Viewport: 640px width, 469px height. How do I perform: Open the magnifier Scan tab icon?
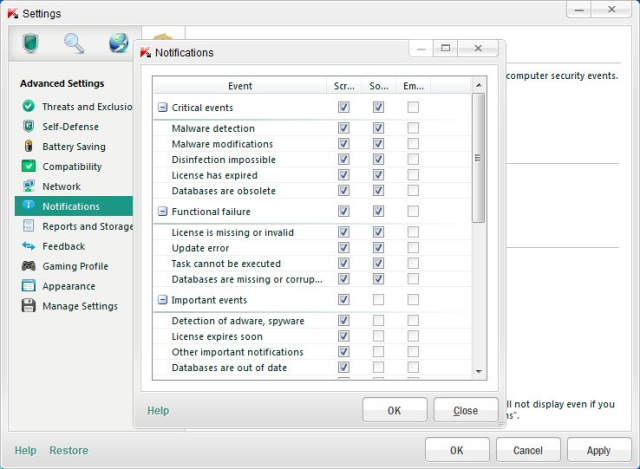(74, 43)
